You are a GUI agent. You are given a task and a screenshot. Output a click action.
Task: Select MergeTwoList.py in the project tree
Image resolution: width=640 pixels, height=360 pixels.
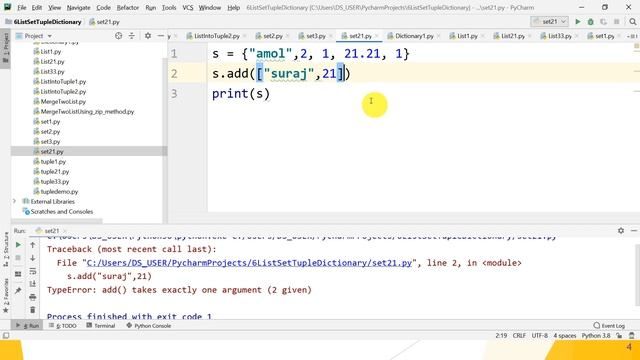[x=63, y=102]
